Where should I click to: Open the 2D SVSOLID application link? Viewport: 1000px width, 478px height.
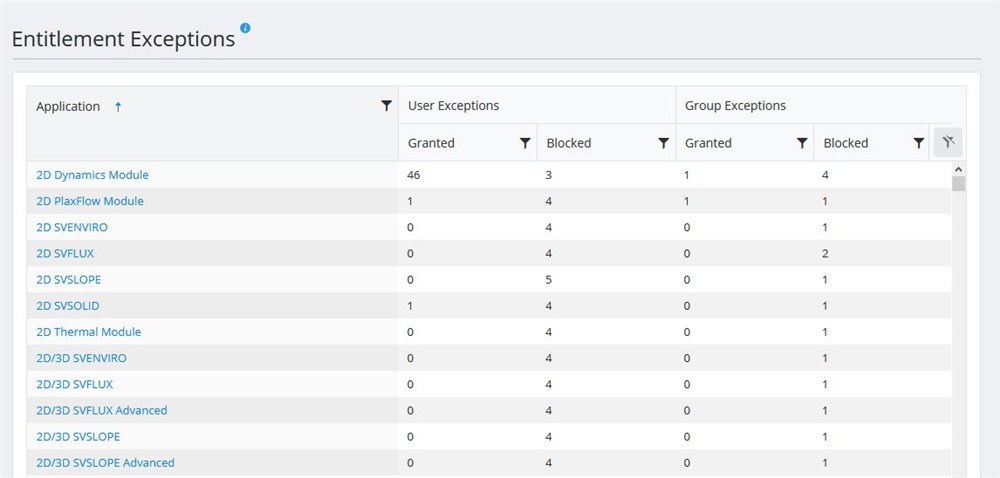[x=67, y=306]
